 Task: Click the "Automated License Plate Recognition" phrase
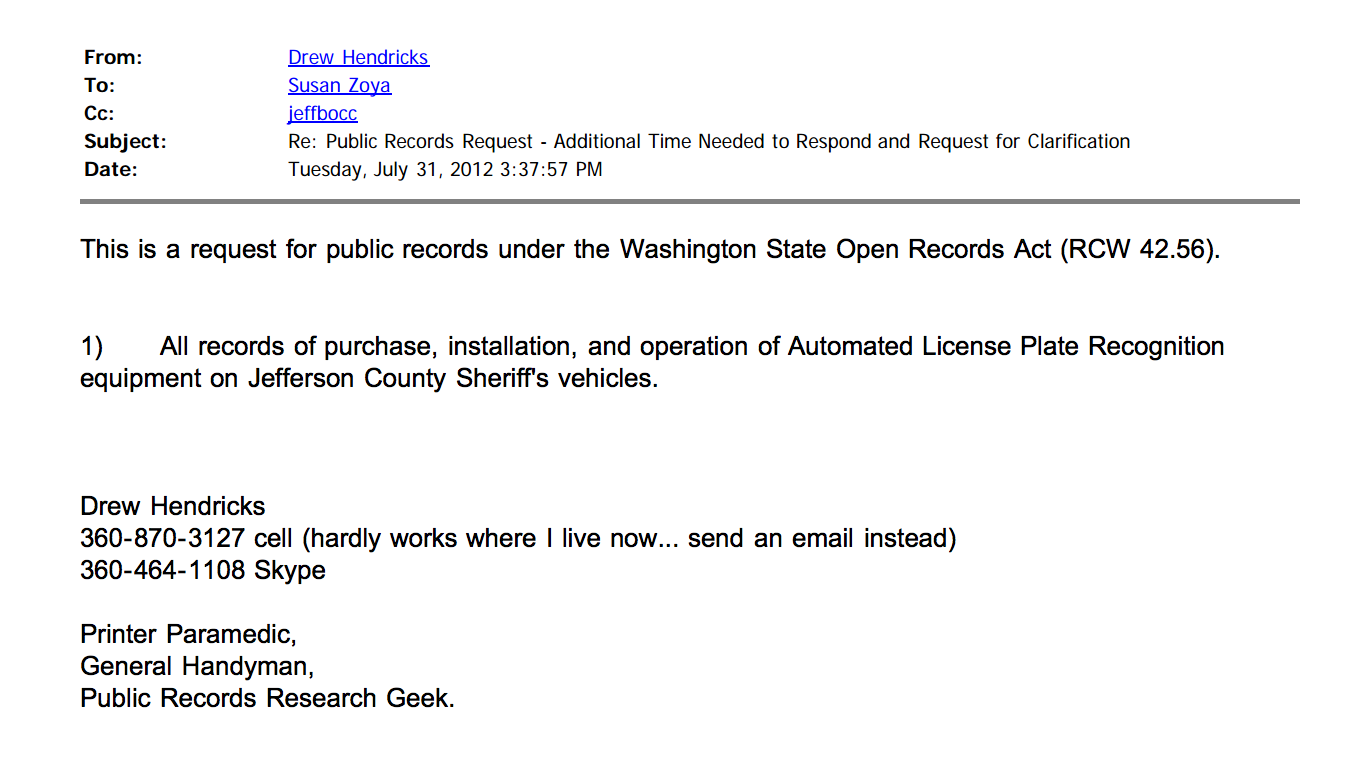click(x=1006, y=347)
